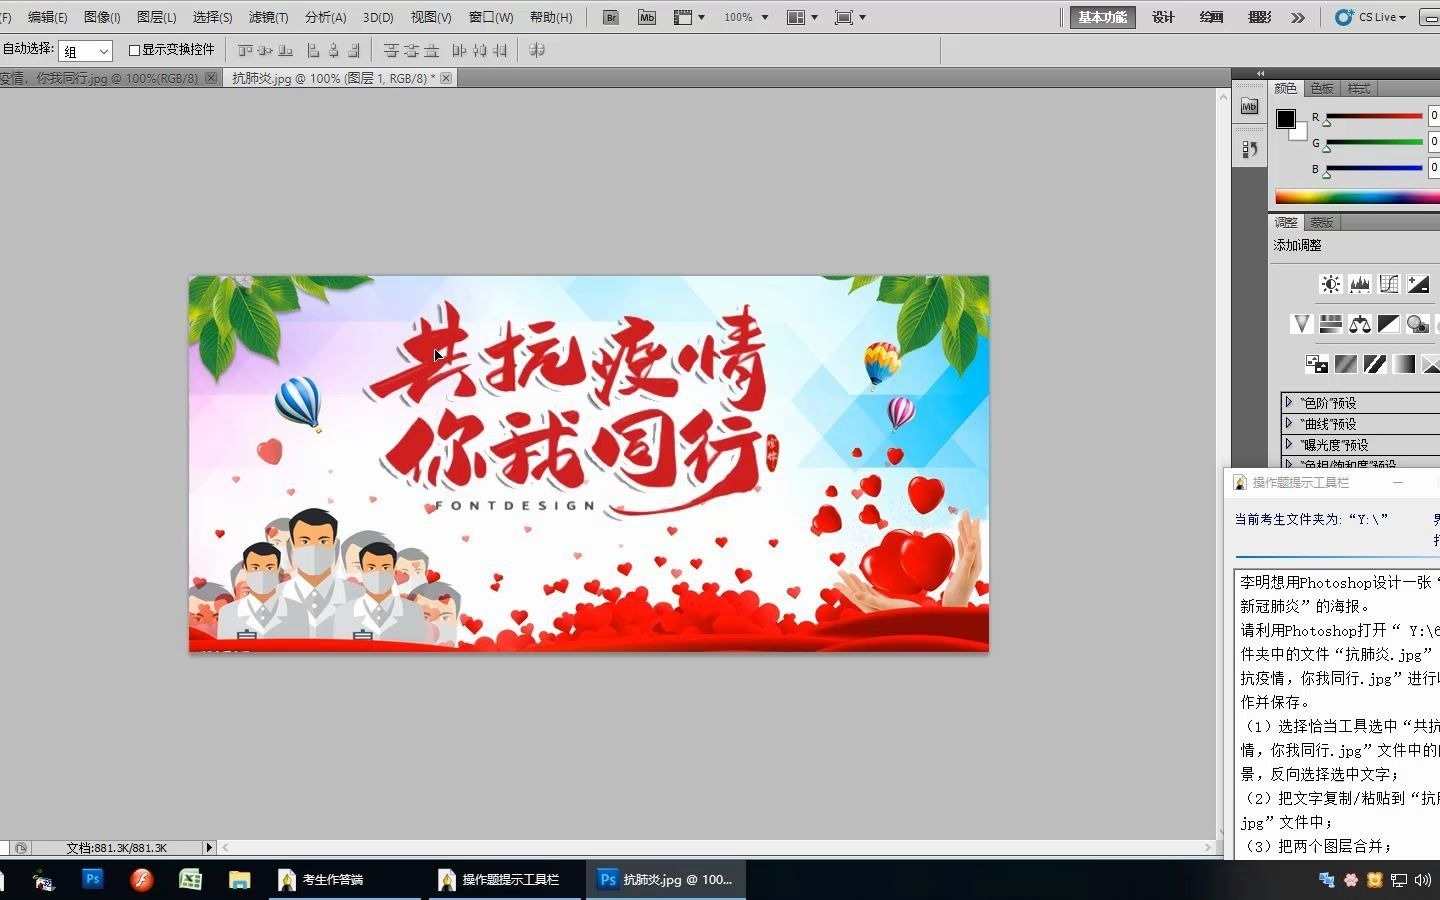This screenshot has height=900, width=1440.
Task: Open Mini Bridge panel
Action: (x=1249, y=106)
